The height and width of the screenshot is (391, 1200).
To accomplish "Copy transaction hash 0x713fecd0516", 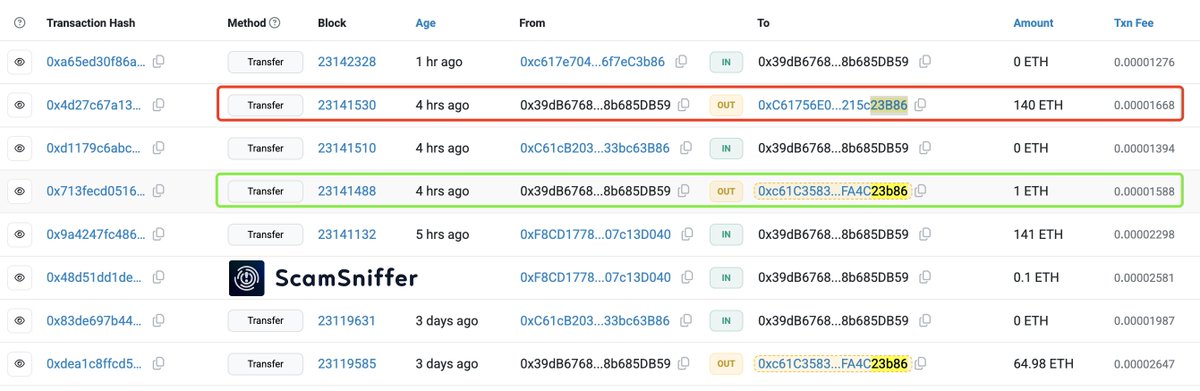I will point(158,191).
